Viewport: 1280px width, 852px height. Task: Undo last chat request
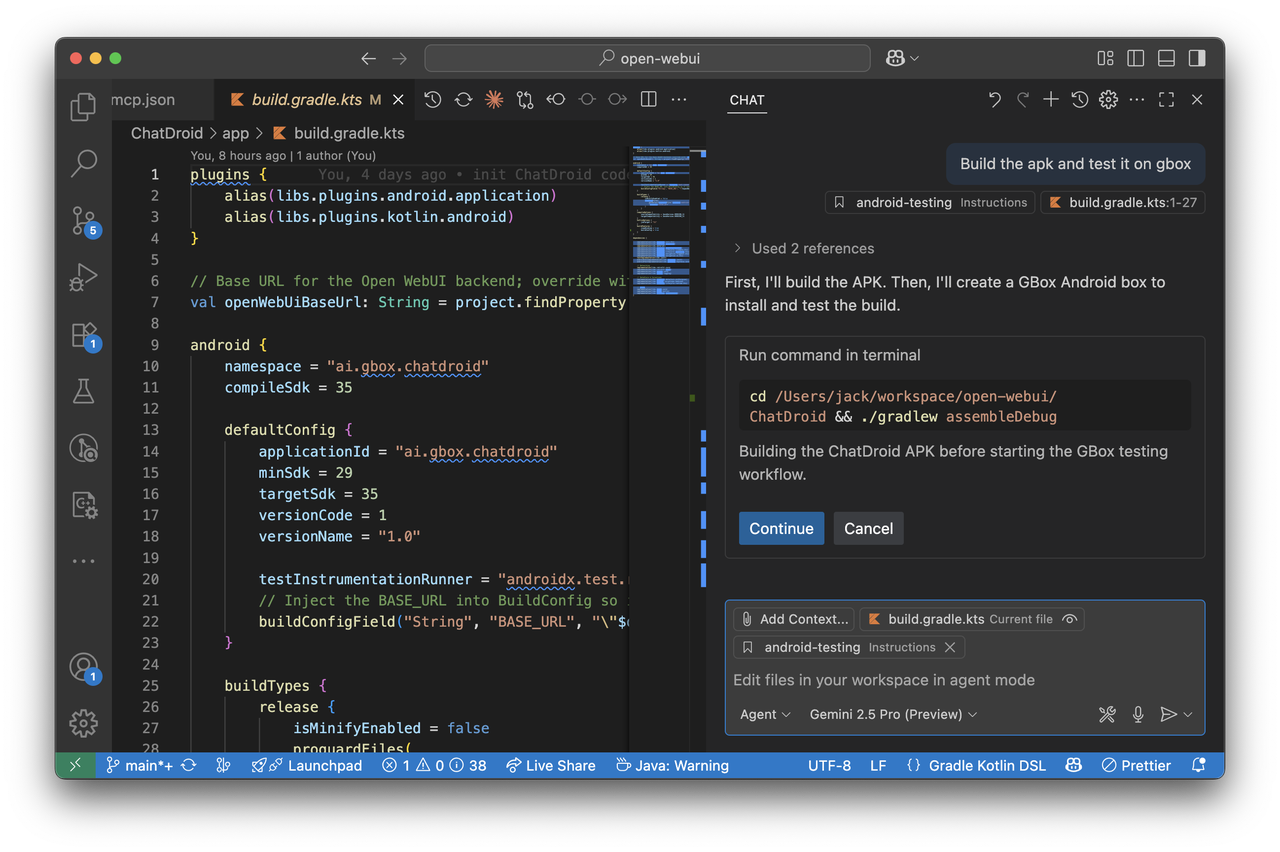click(994, 99)
